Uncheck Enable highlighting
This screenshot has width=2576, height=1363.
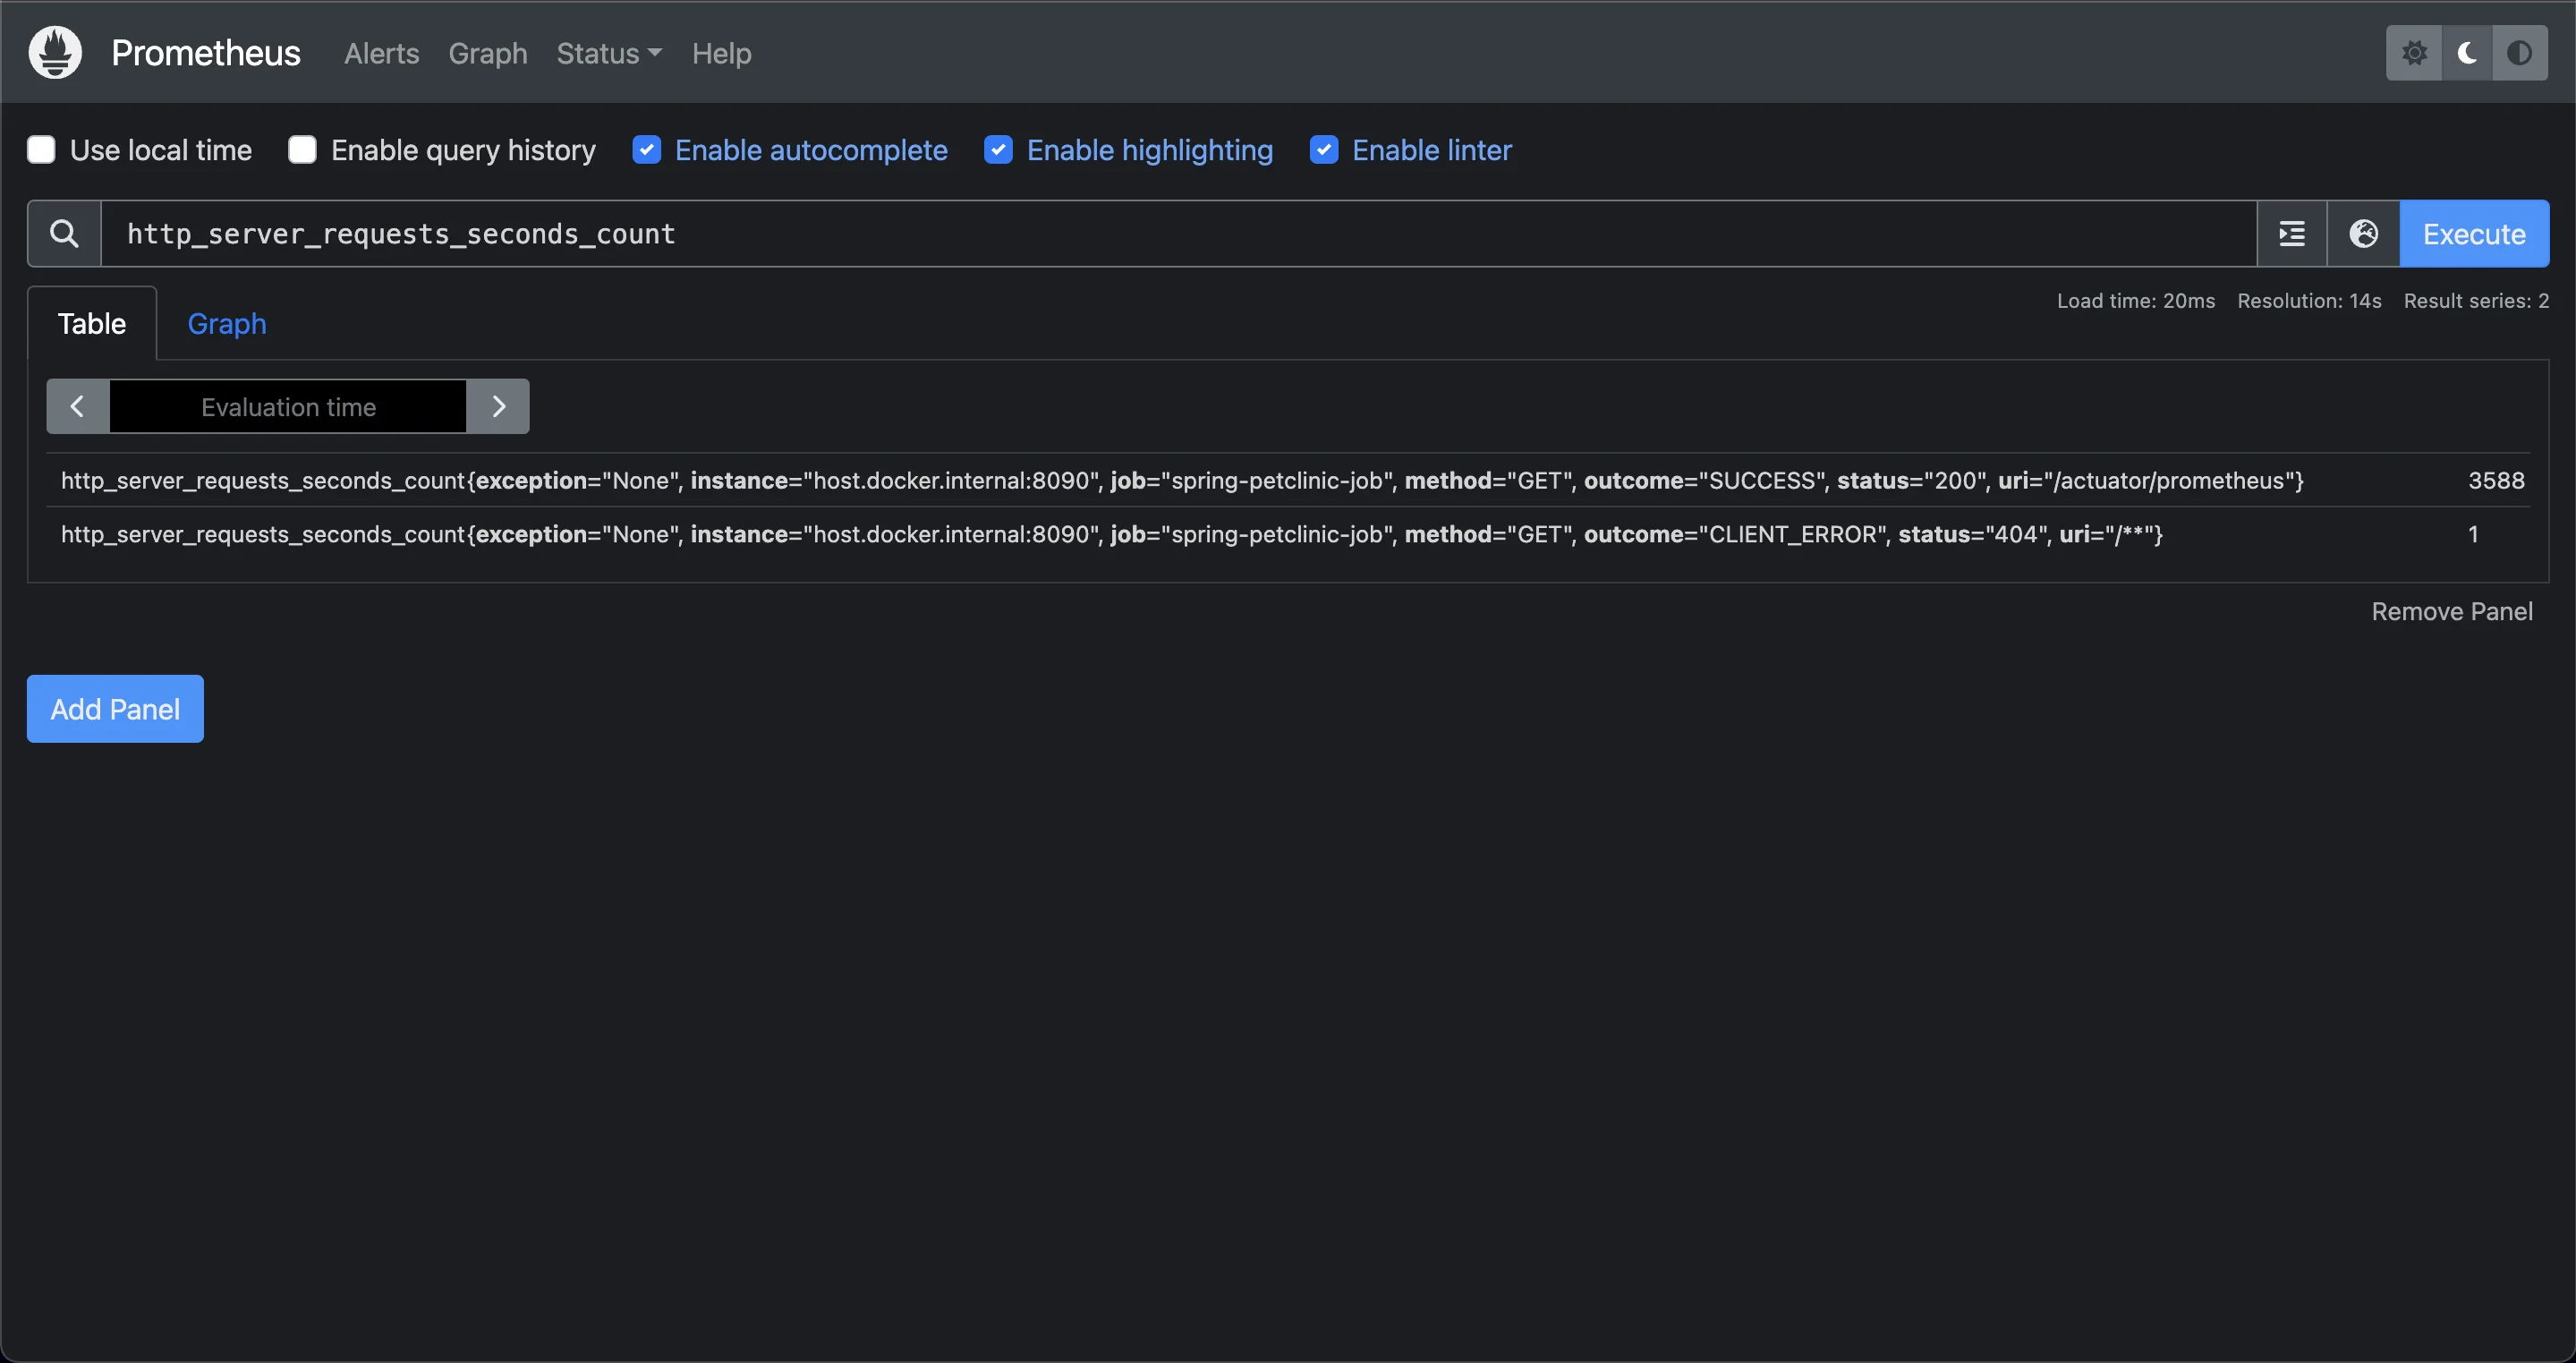[998, 150]
